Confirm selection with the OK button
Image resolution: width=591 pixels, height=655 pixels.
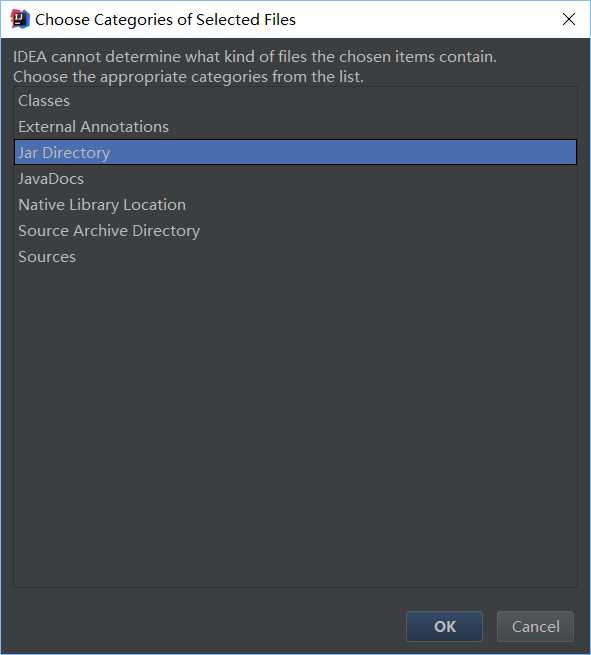click(x=444, y=626)
